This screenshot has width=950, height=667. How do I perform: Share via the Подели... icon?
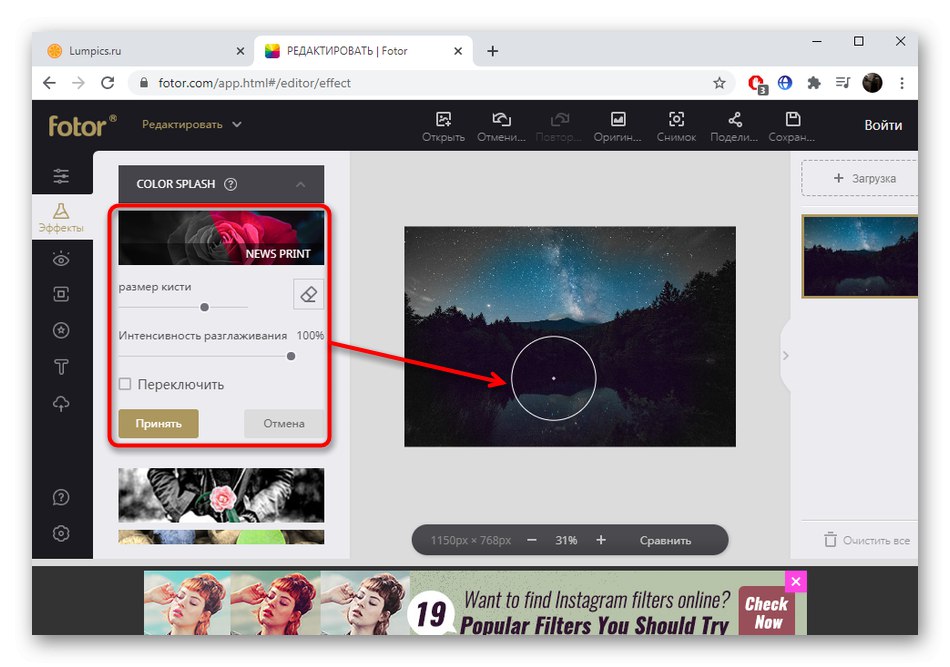[735, 119]
